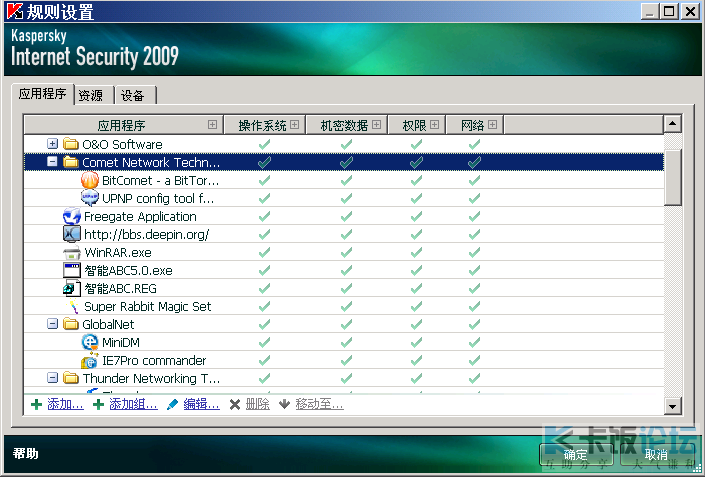The width and height of the screenshot is (705, 477).
Task: Click the IE7Pro commander icon
Action: pos(89,360)
